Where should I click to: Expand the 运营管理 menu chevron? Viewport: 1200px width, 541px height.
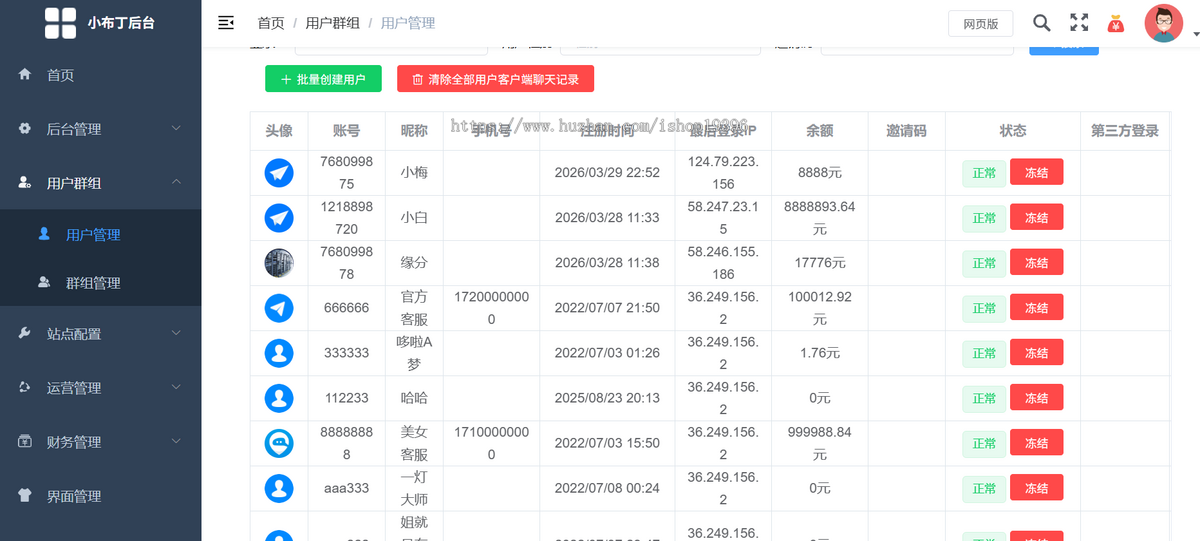(176, 388)
